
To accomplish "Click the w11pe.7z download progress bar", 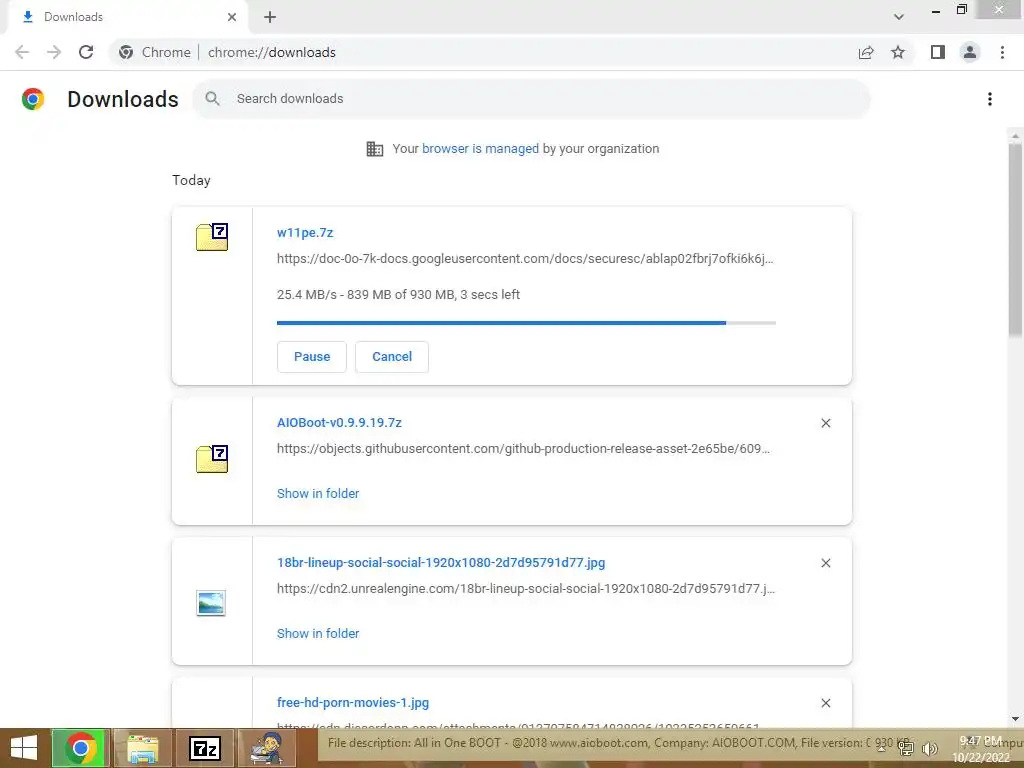I will pyautogui.click(x=526, y=323).
